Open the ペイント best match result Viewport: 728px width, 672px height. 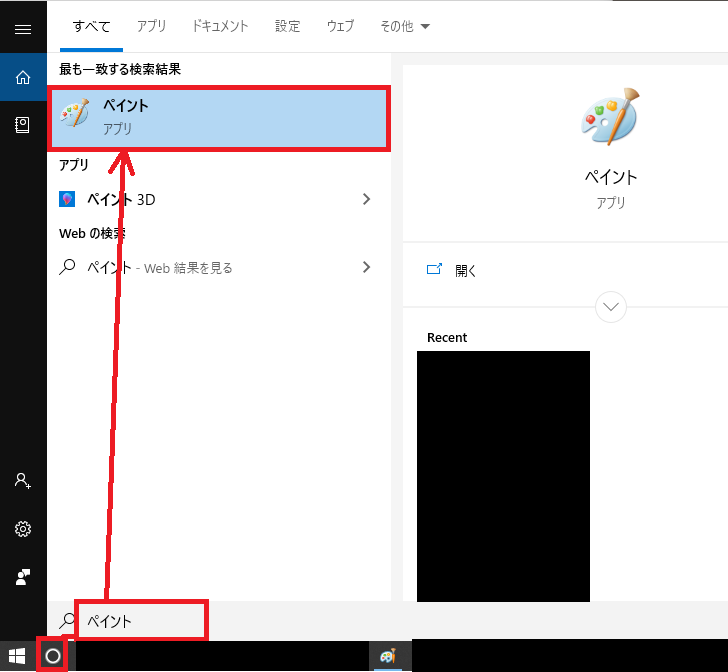[x=219, y=118]
